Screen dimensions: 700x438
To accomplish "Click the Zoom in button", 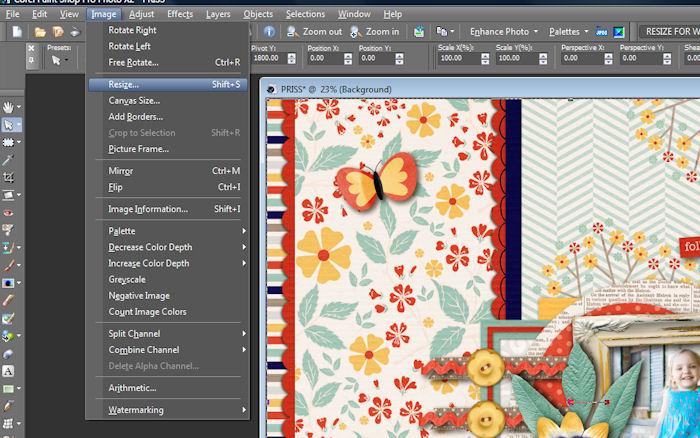I will (375, 32).
